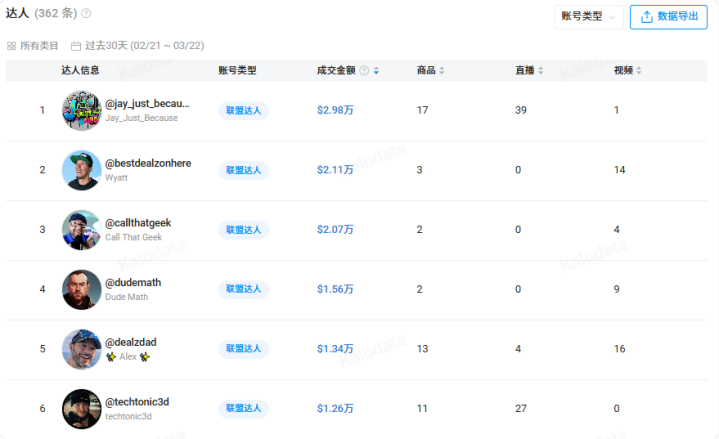Sort table by 成交金额 arrows
This screenshot has width=719, height=439.
coord(376,71)
